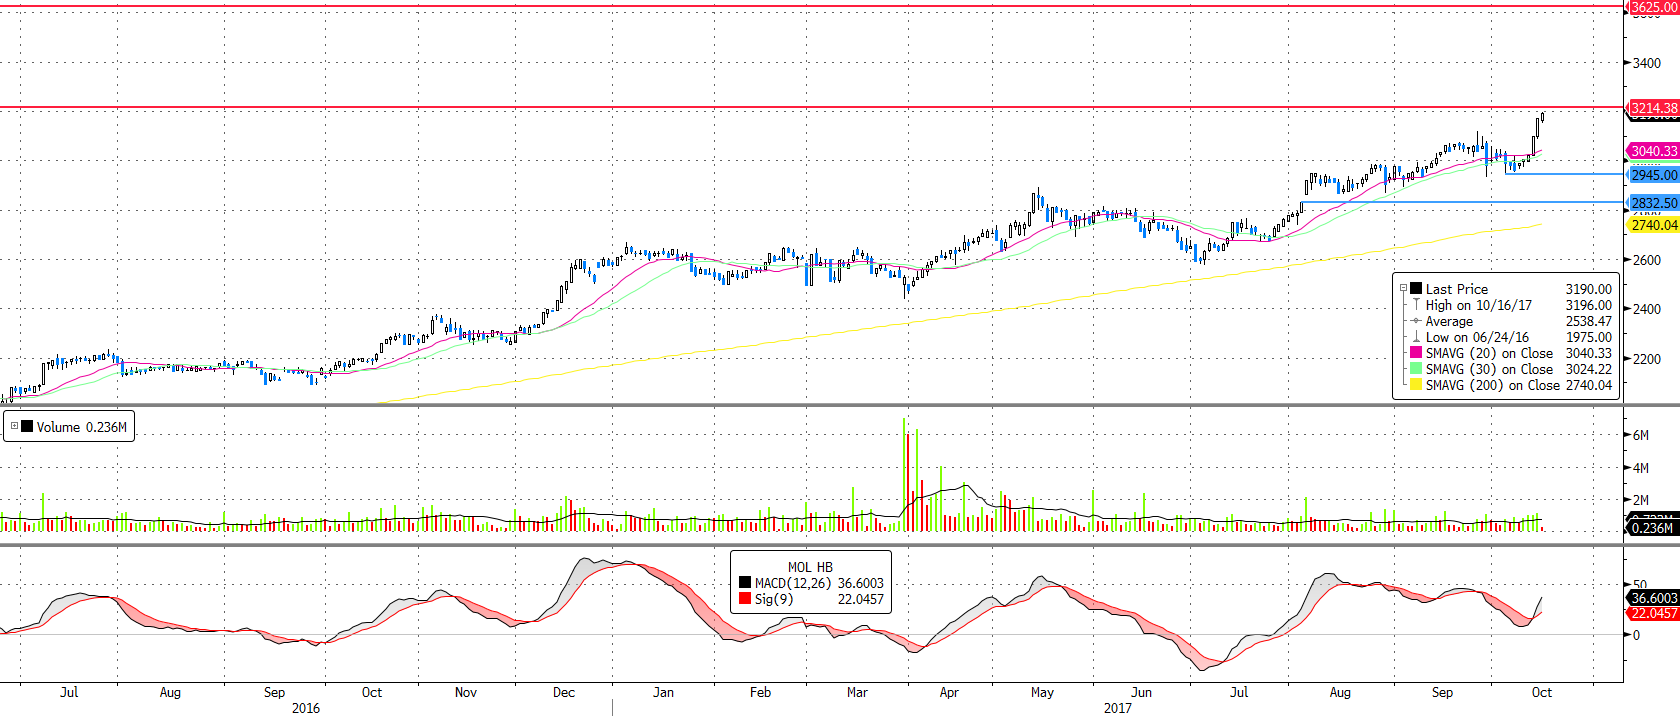This screenshot has height=720, width=1680.
Task: Click the 2538.47 average value
Action: 1588,321
